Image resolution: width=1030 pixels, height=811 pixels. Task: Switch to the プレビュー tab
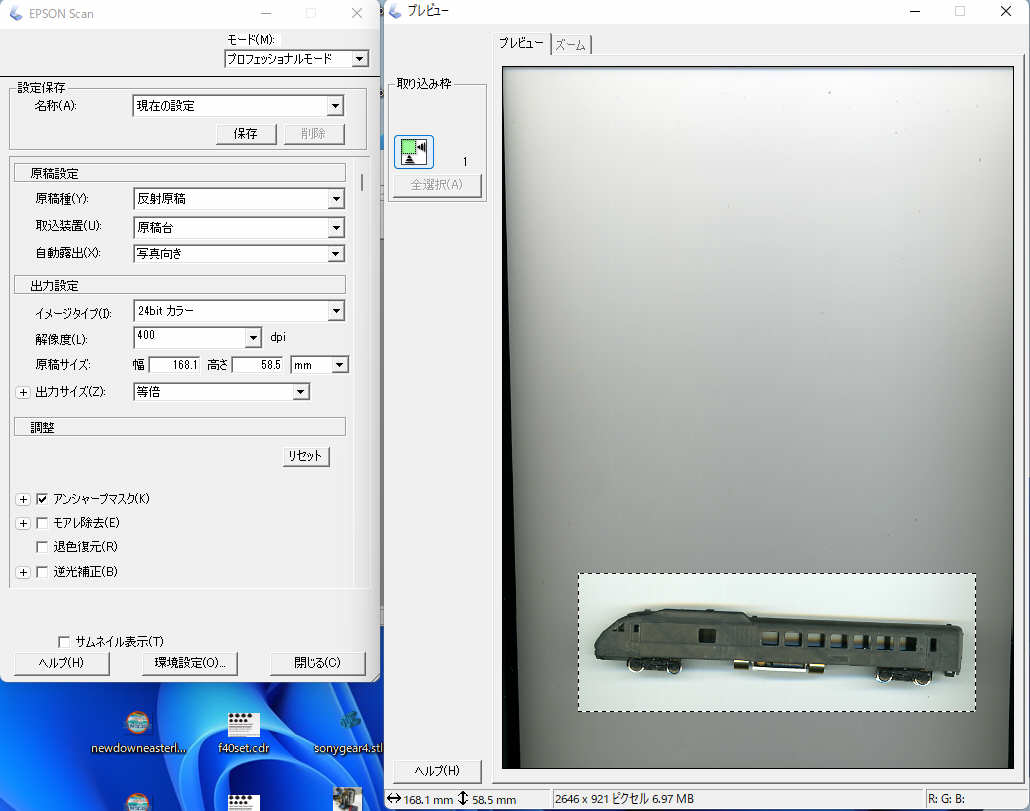tap(521, 43)
